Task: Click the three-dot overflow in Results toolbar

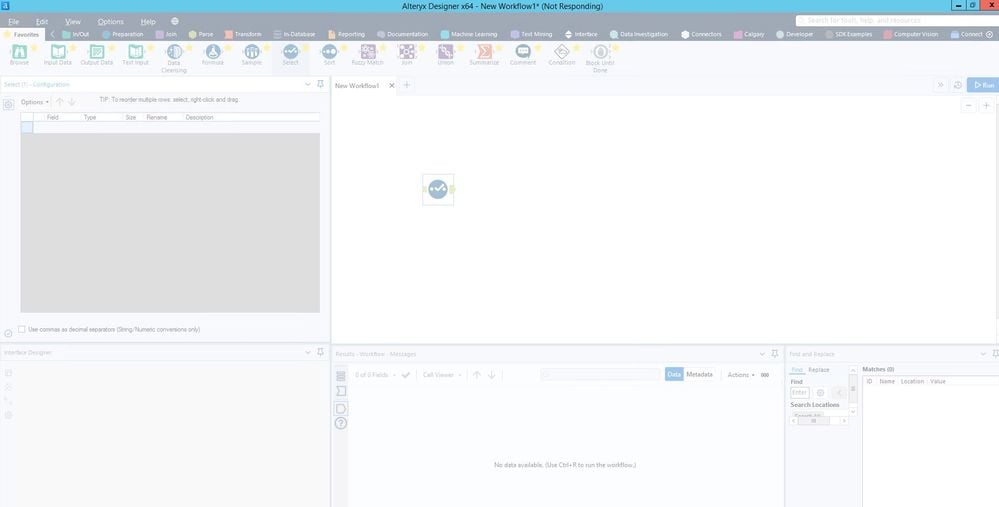Action: tap(765, 375)
